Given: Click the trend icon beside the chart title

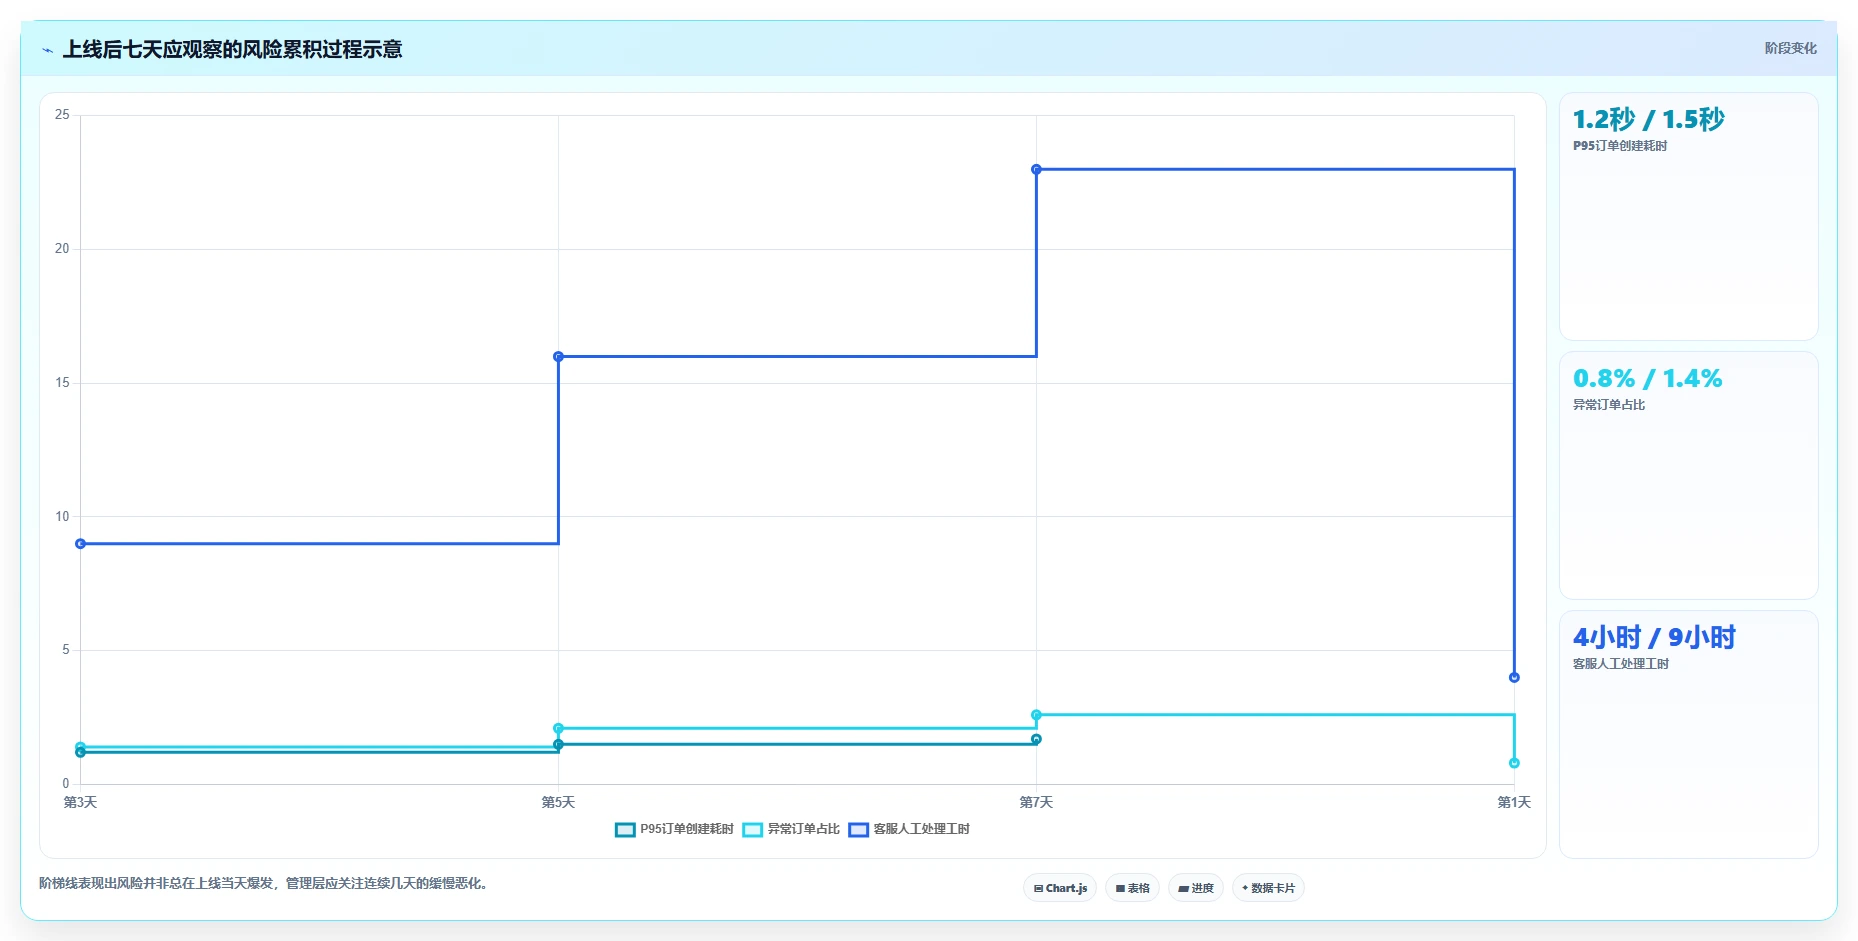Looking at the screenshot, I should pyautogui.click(x=47, y=50).
